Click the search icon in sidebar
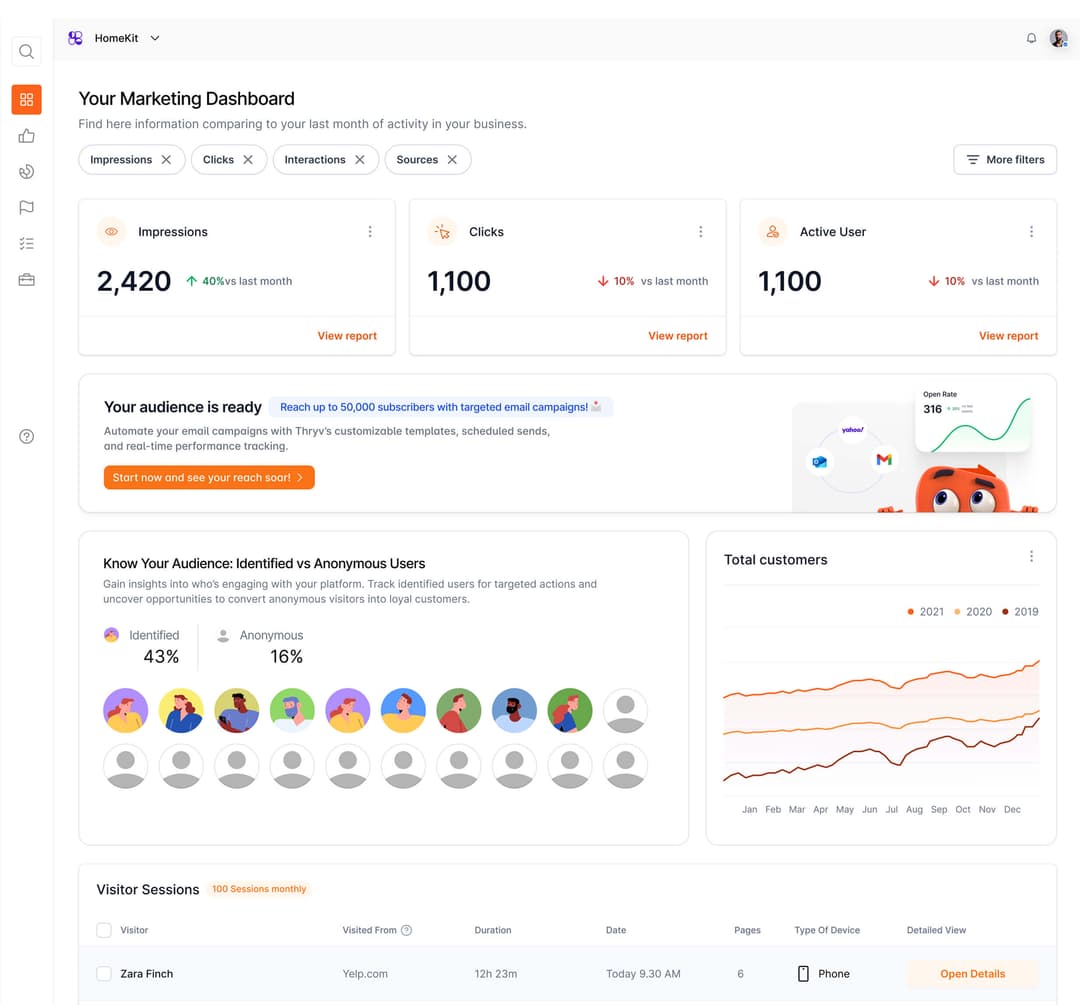This screenshot has height=1005, width=1080. tap(27, 52)
